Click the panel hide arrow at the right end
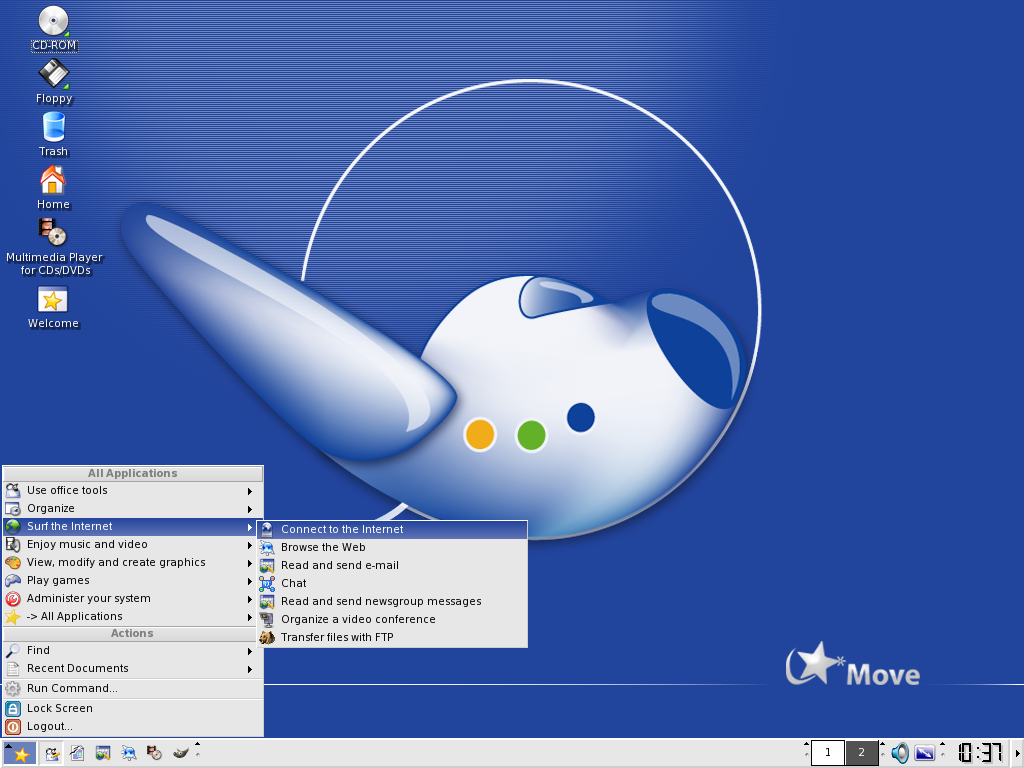 (1017, 754)
